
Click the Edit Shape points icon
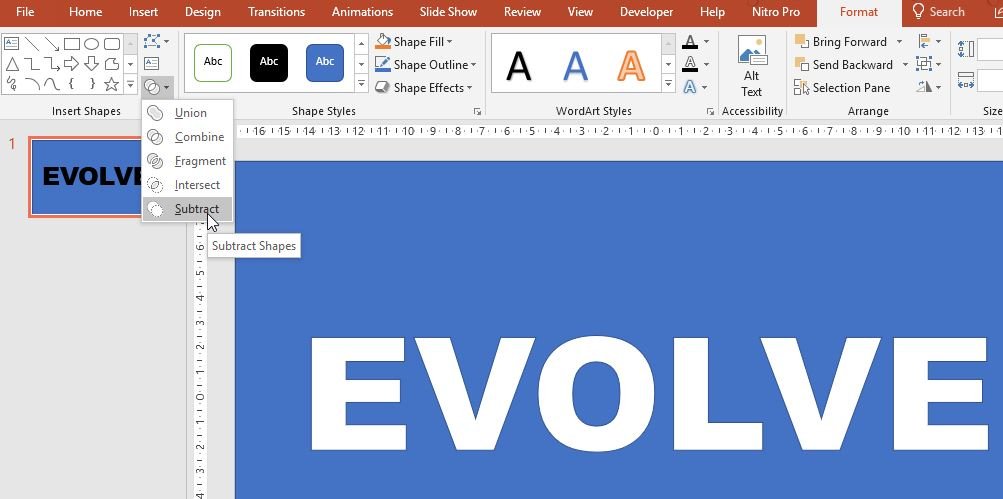coord(153,42)
